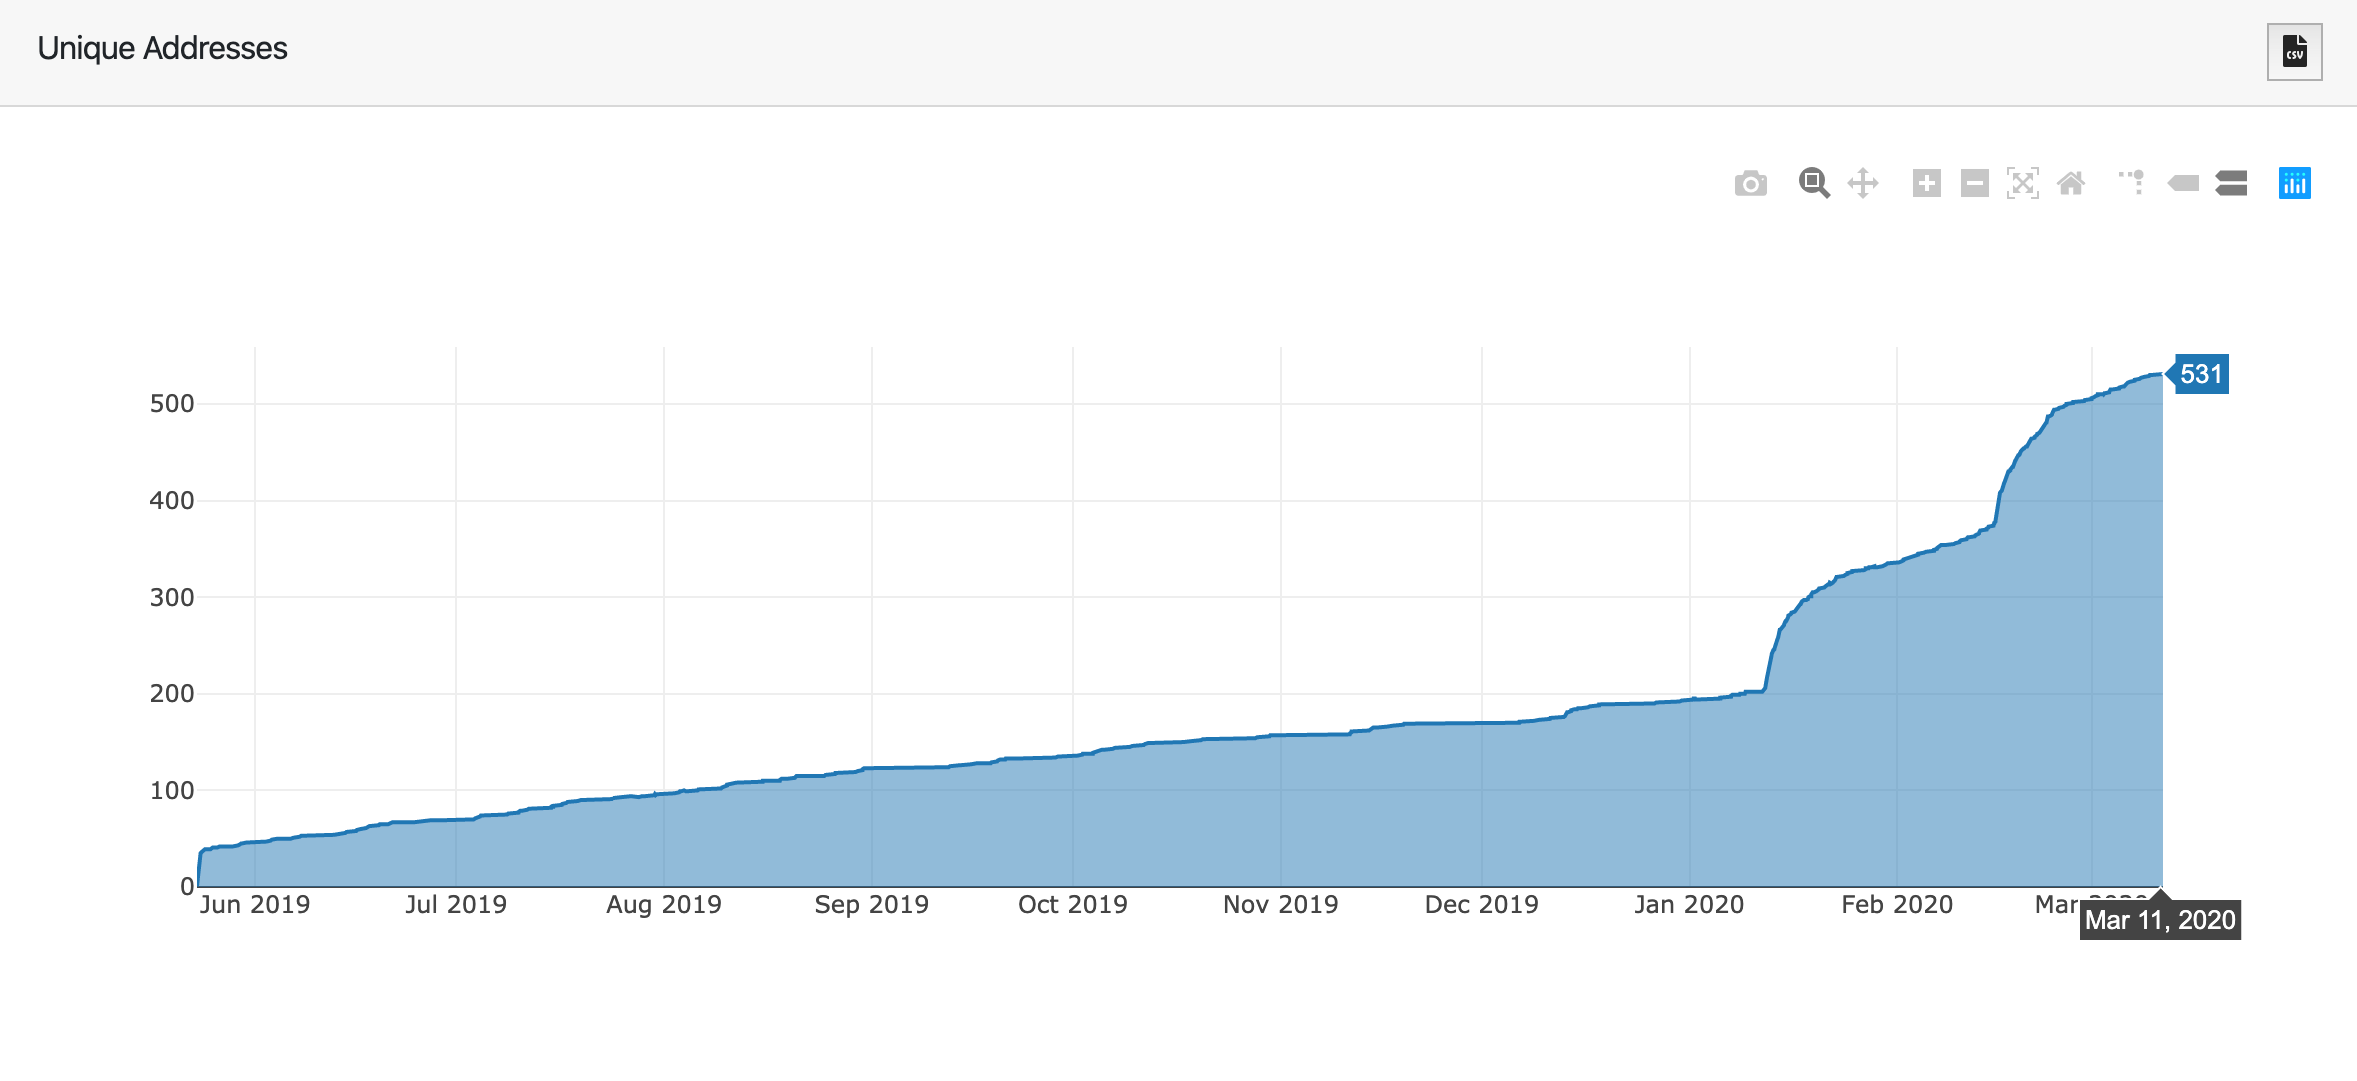This screenshot has width=2357, height=1081.
Task: Export data via CSV file button
Action: (2294, 52)
